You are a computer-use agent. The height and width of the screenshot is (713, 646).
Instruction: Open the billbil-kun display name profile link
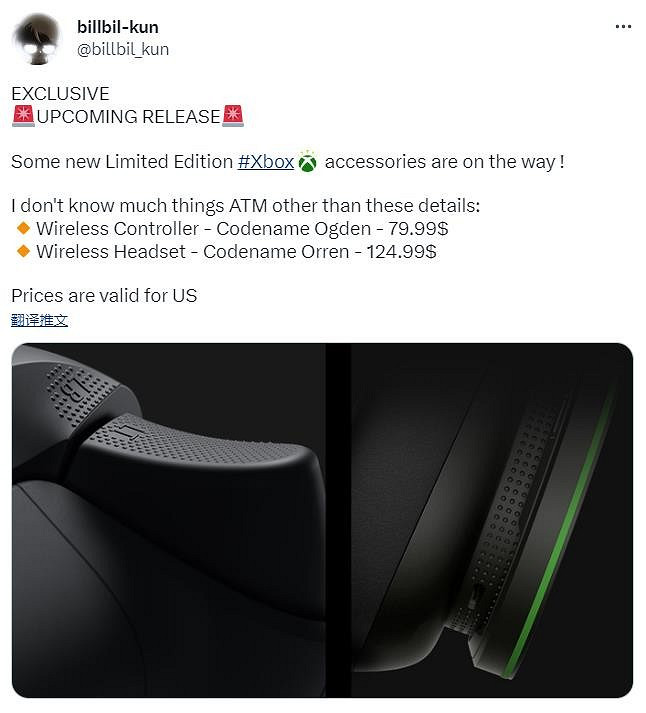tap(118, 27)
